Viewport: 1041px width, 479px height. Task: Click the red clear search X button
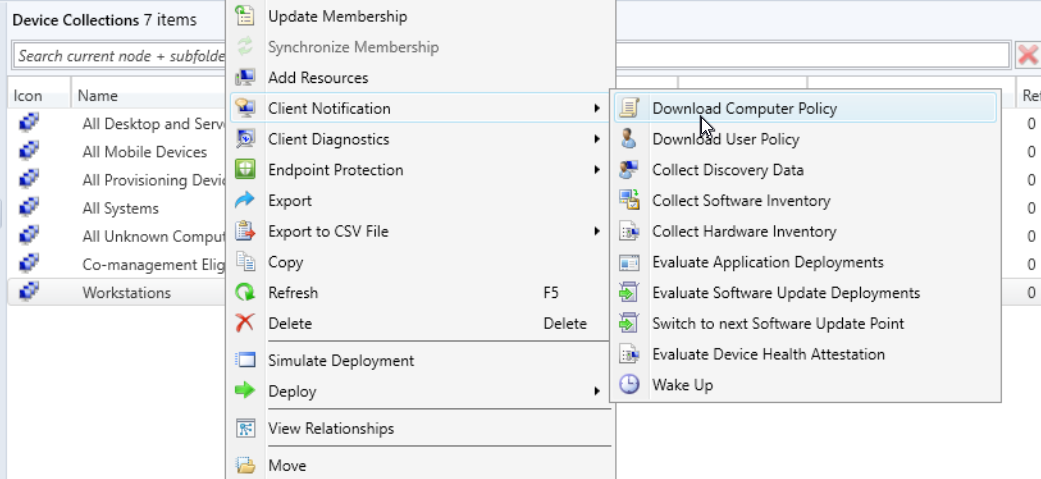coord(1027,55)
